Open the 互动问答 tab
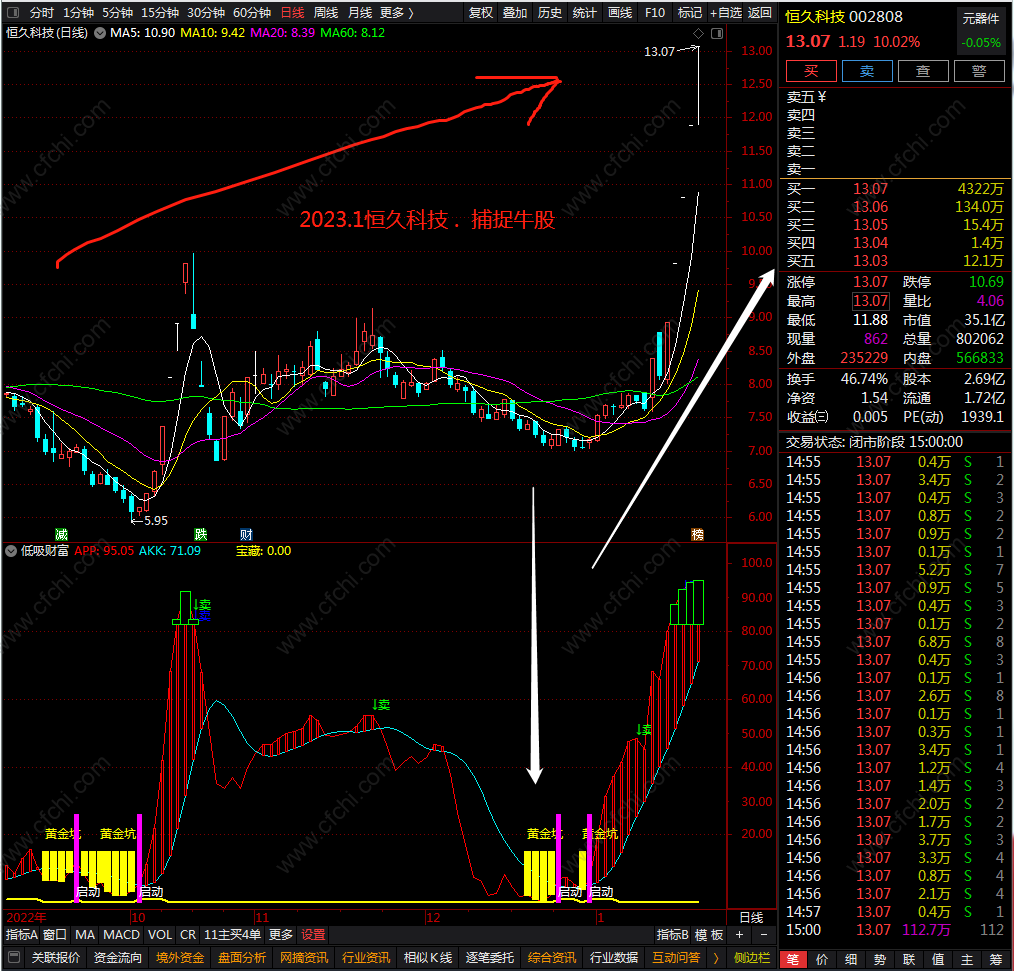The image size is (1014, 971). 676,957
